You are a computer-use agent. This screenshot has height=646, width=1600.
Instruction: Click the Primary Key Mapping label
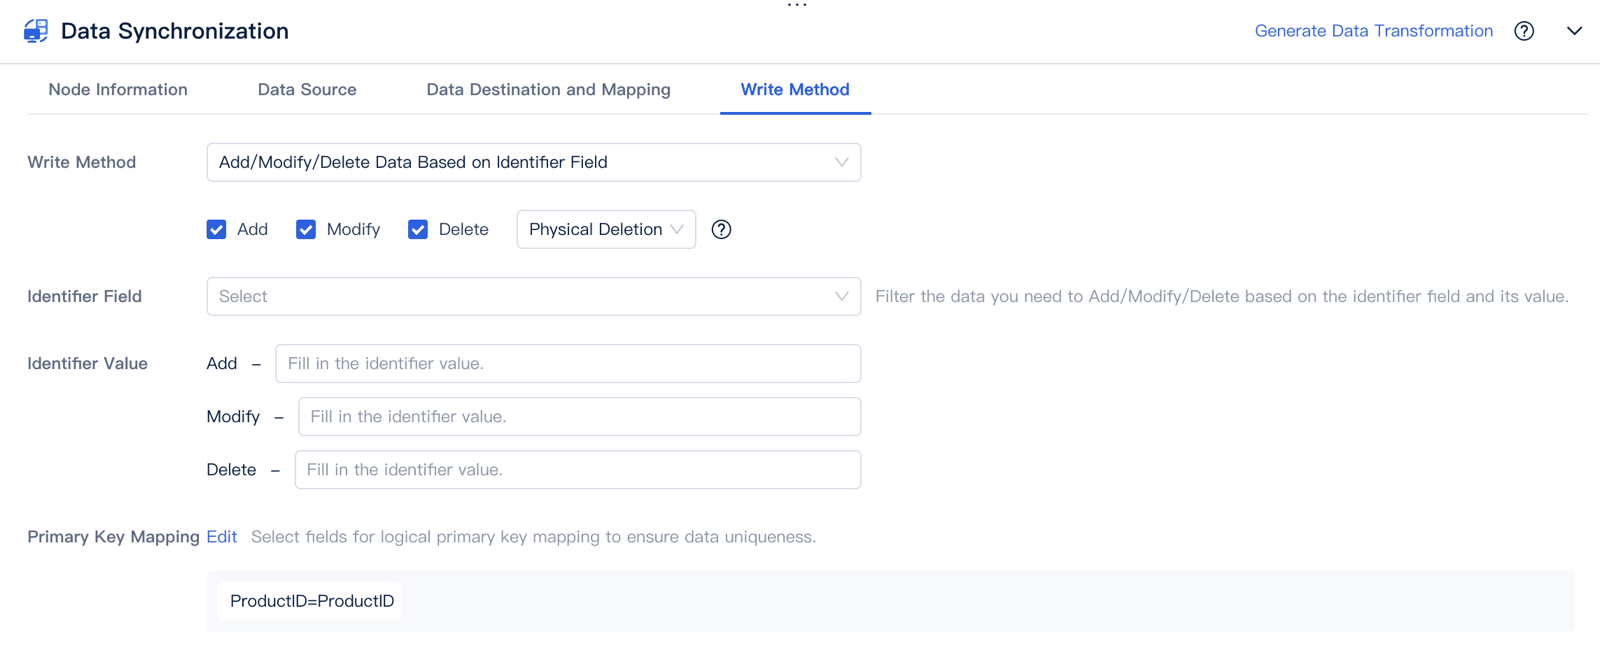click(x=114, y=537)
